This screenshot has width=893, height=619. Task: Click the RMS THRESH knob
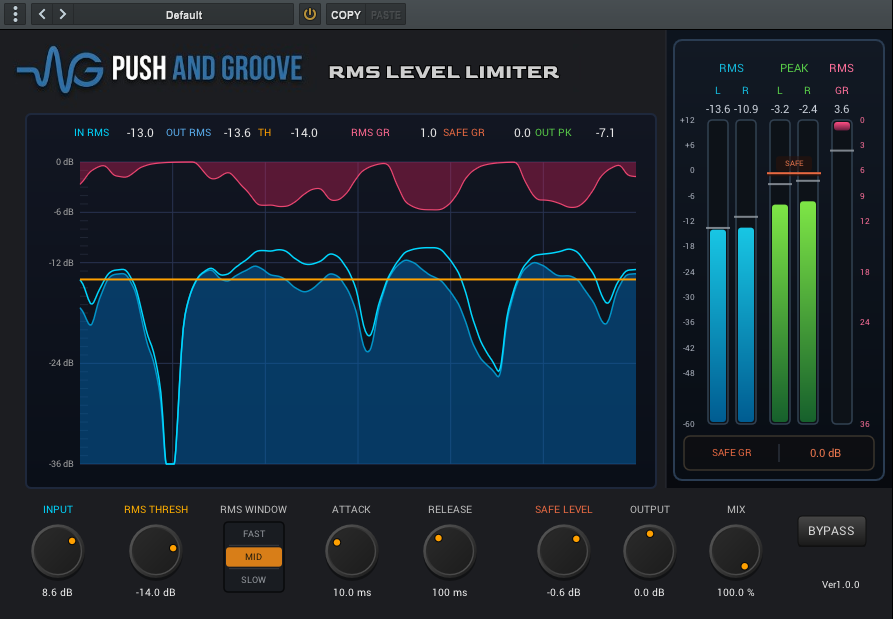(x=155, y=551)
